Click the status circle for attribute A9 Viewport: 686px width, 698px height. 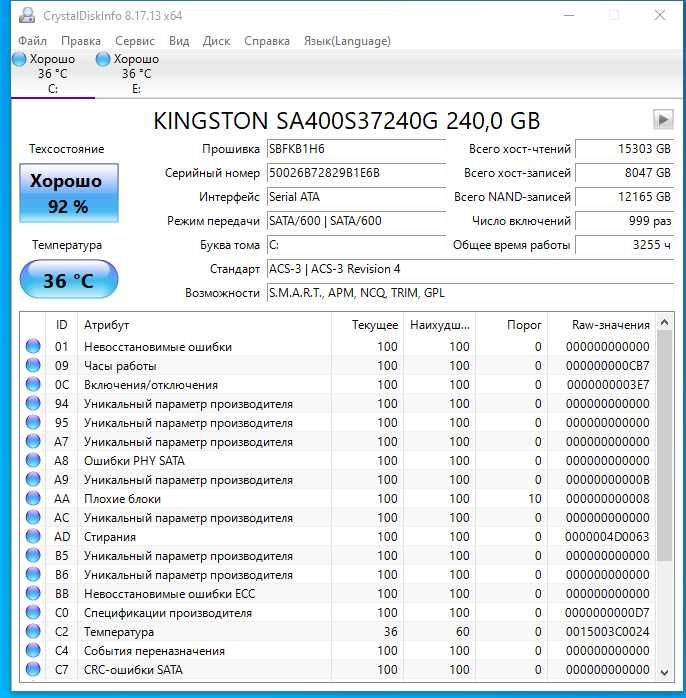[x=33, y=479]
